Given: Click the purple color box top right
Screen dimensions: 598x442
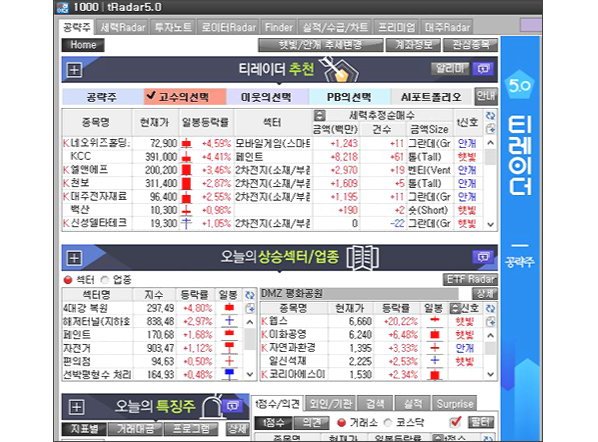Looking at the screenshot, I should (531, 25).
